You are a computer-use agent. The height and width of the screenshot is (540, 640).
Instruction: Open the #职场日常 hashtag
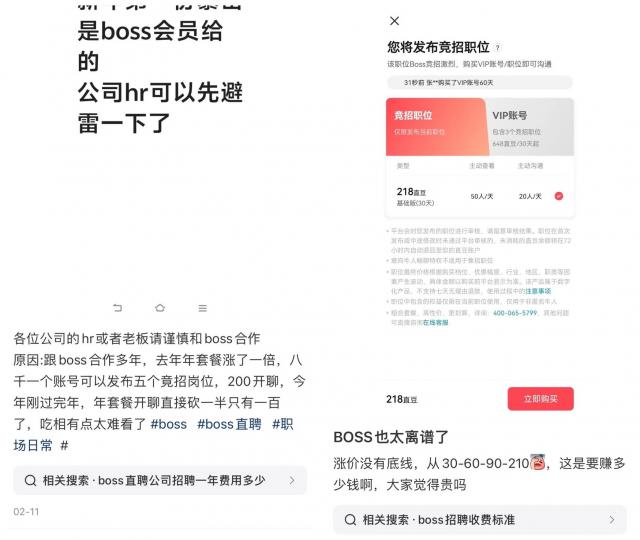[x=153, y=435]
